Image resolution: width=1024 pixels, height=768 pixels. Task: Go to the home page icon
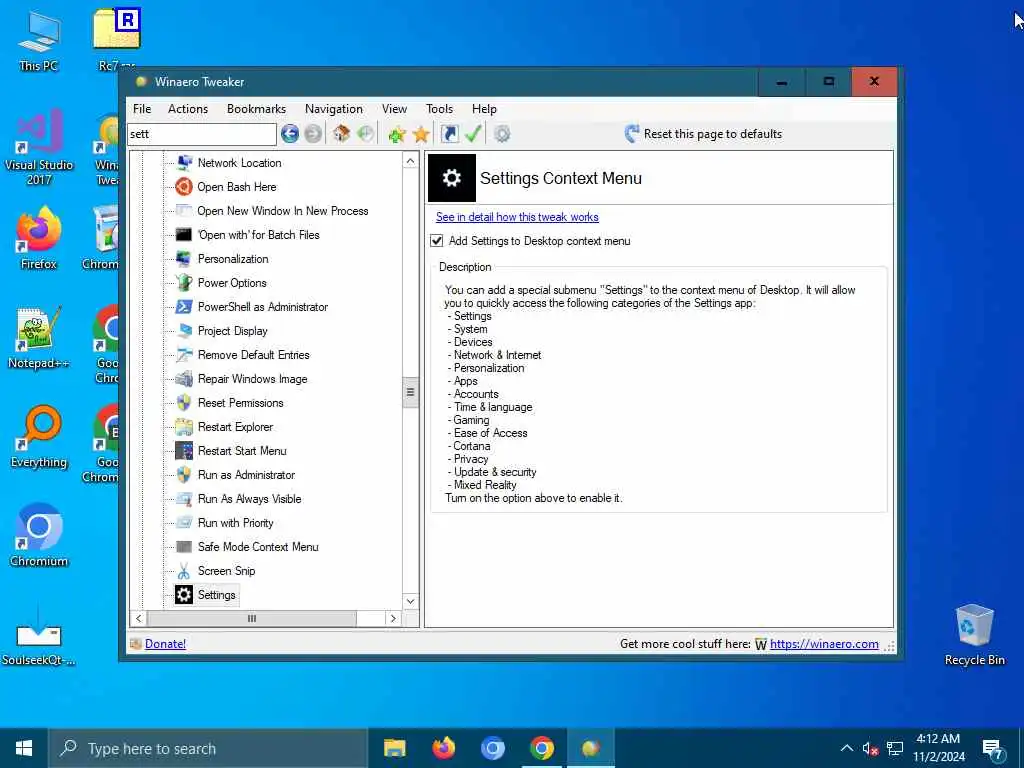(342, 134)
